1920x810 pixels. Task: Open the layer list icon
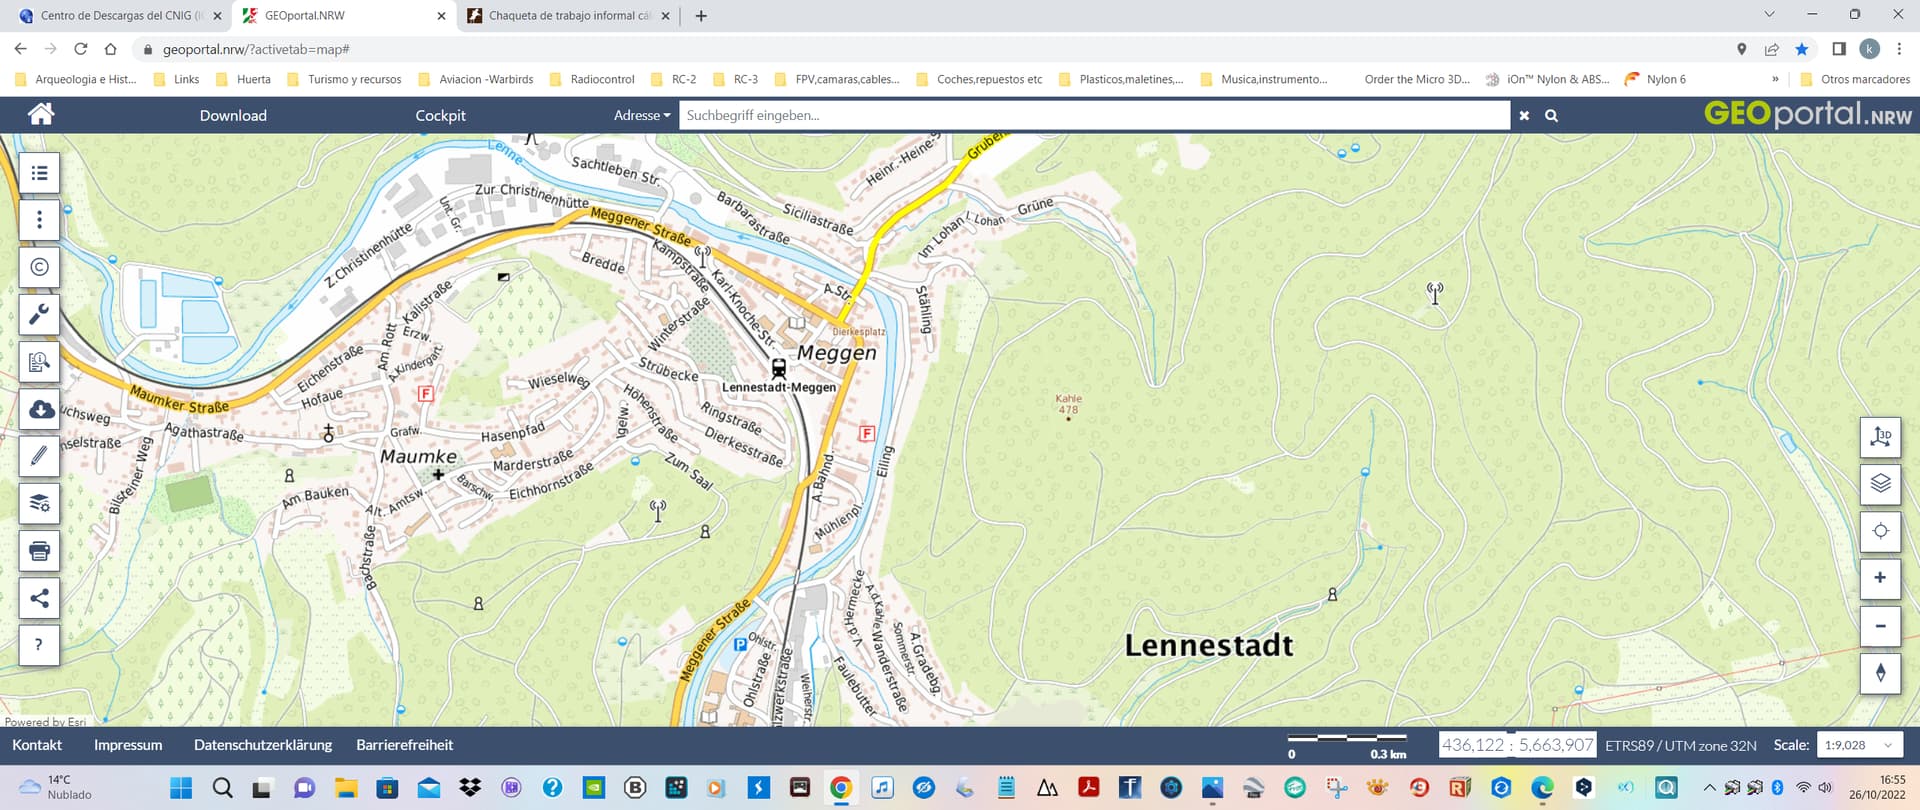40,173
